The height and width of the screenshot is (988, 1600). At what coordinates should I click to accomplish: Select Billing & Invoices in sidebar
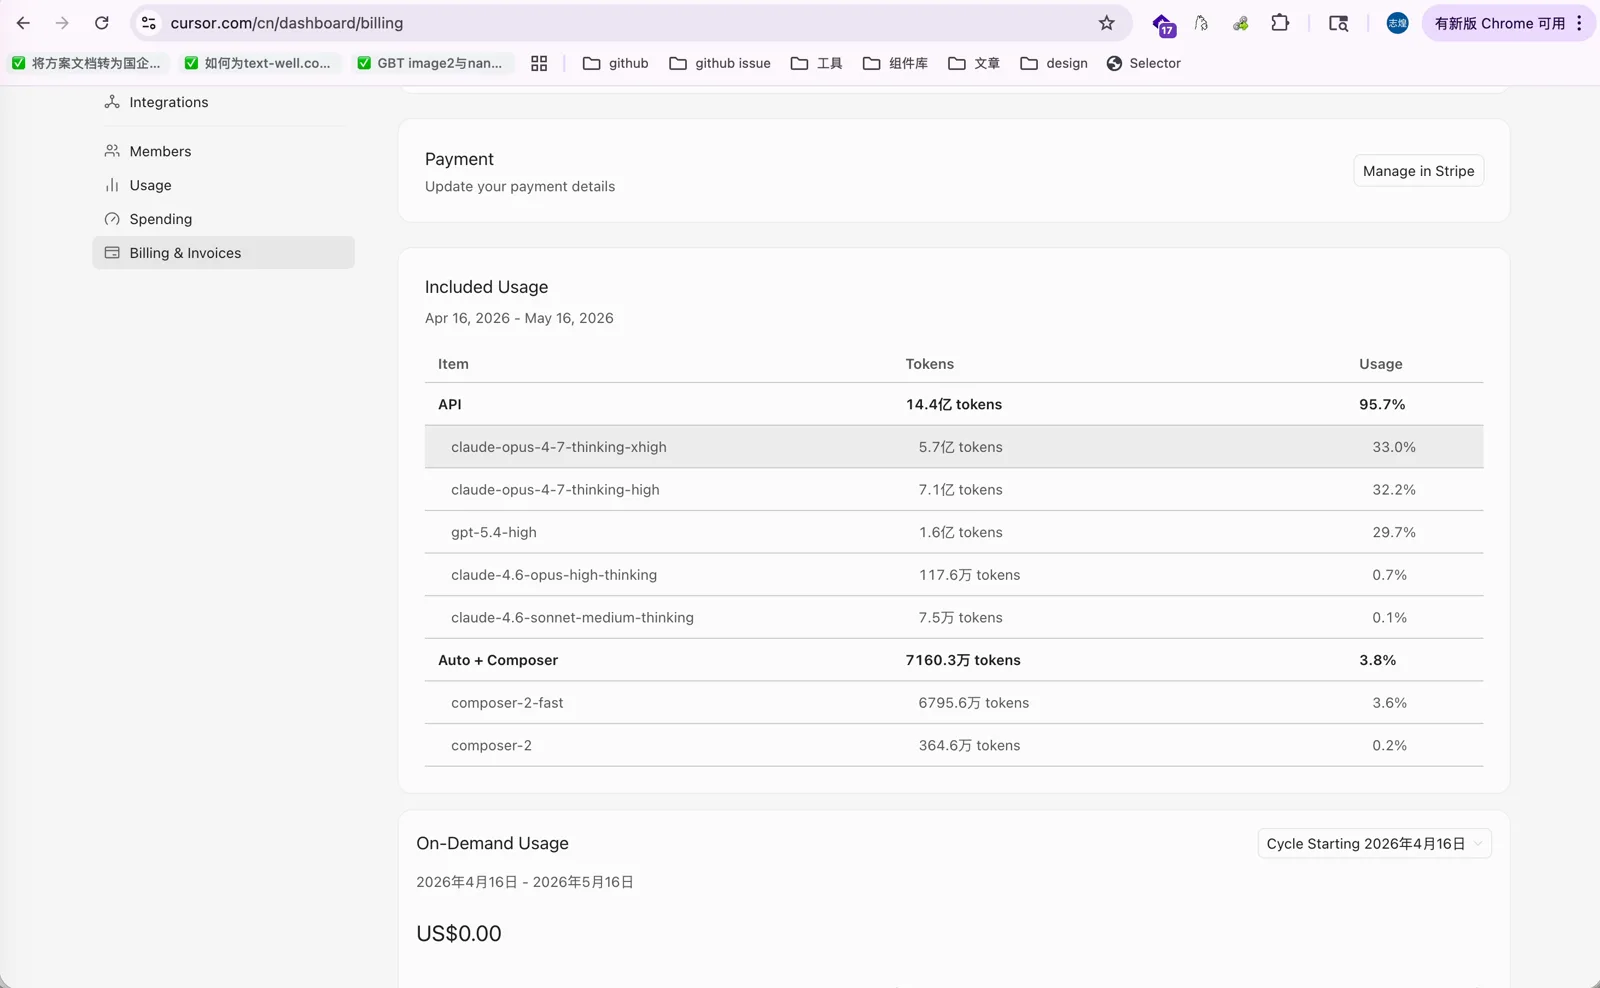click(x=223, y=253)
